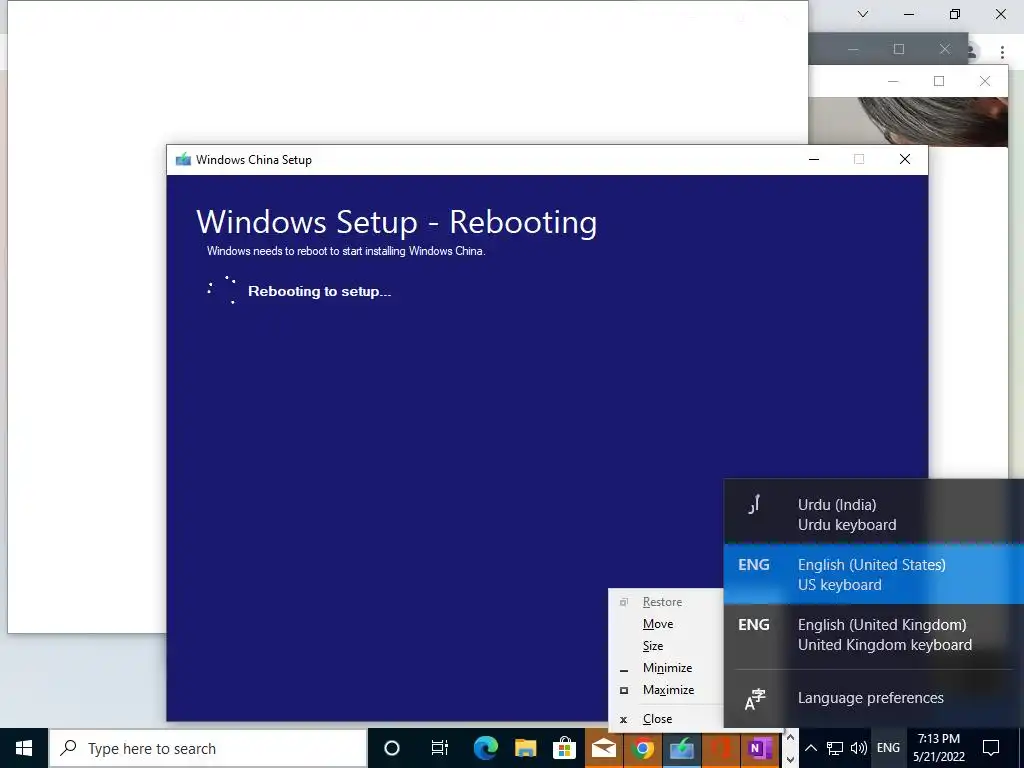The image size is (1024, 768).
Task: Choose Size in the window context menu
Action: (666, 646)
